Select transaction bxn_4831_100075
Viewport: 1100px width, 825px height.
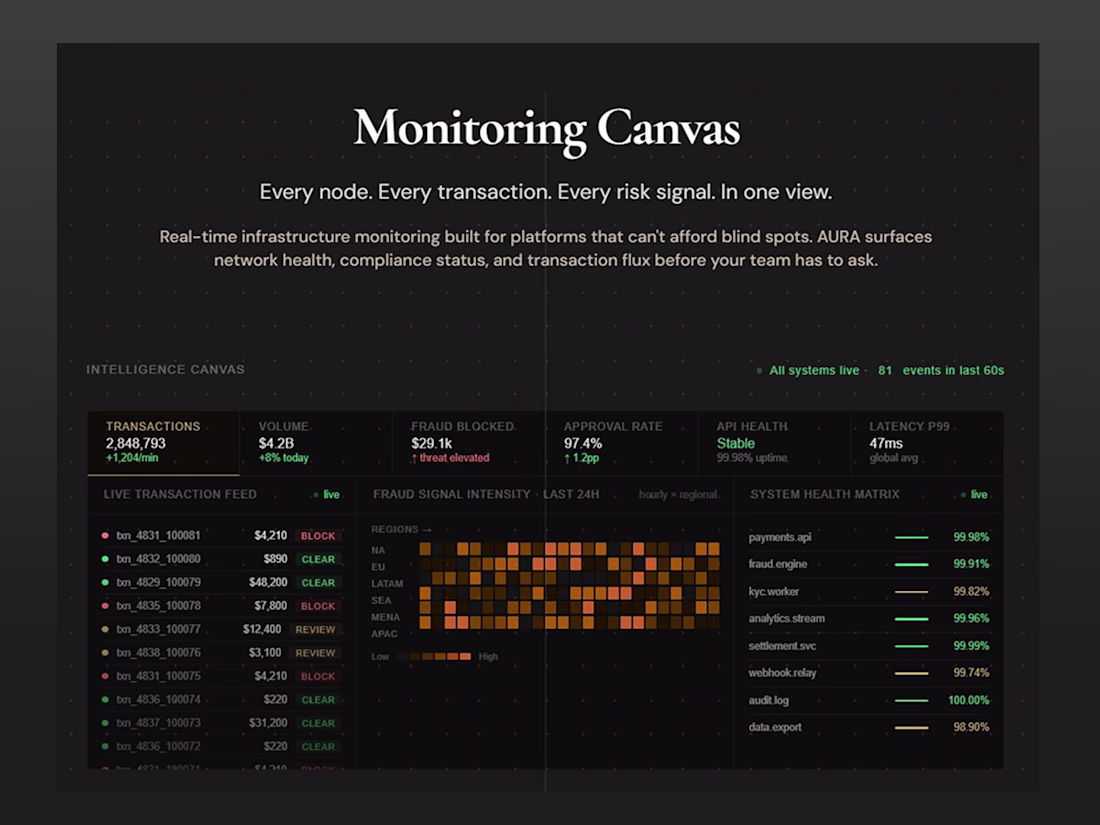pos(222,676)
